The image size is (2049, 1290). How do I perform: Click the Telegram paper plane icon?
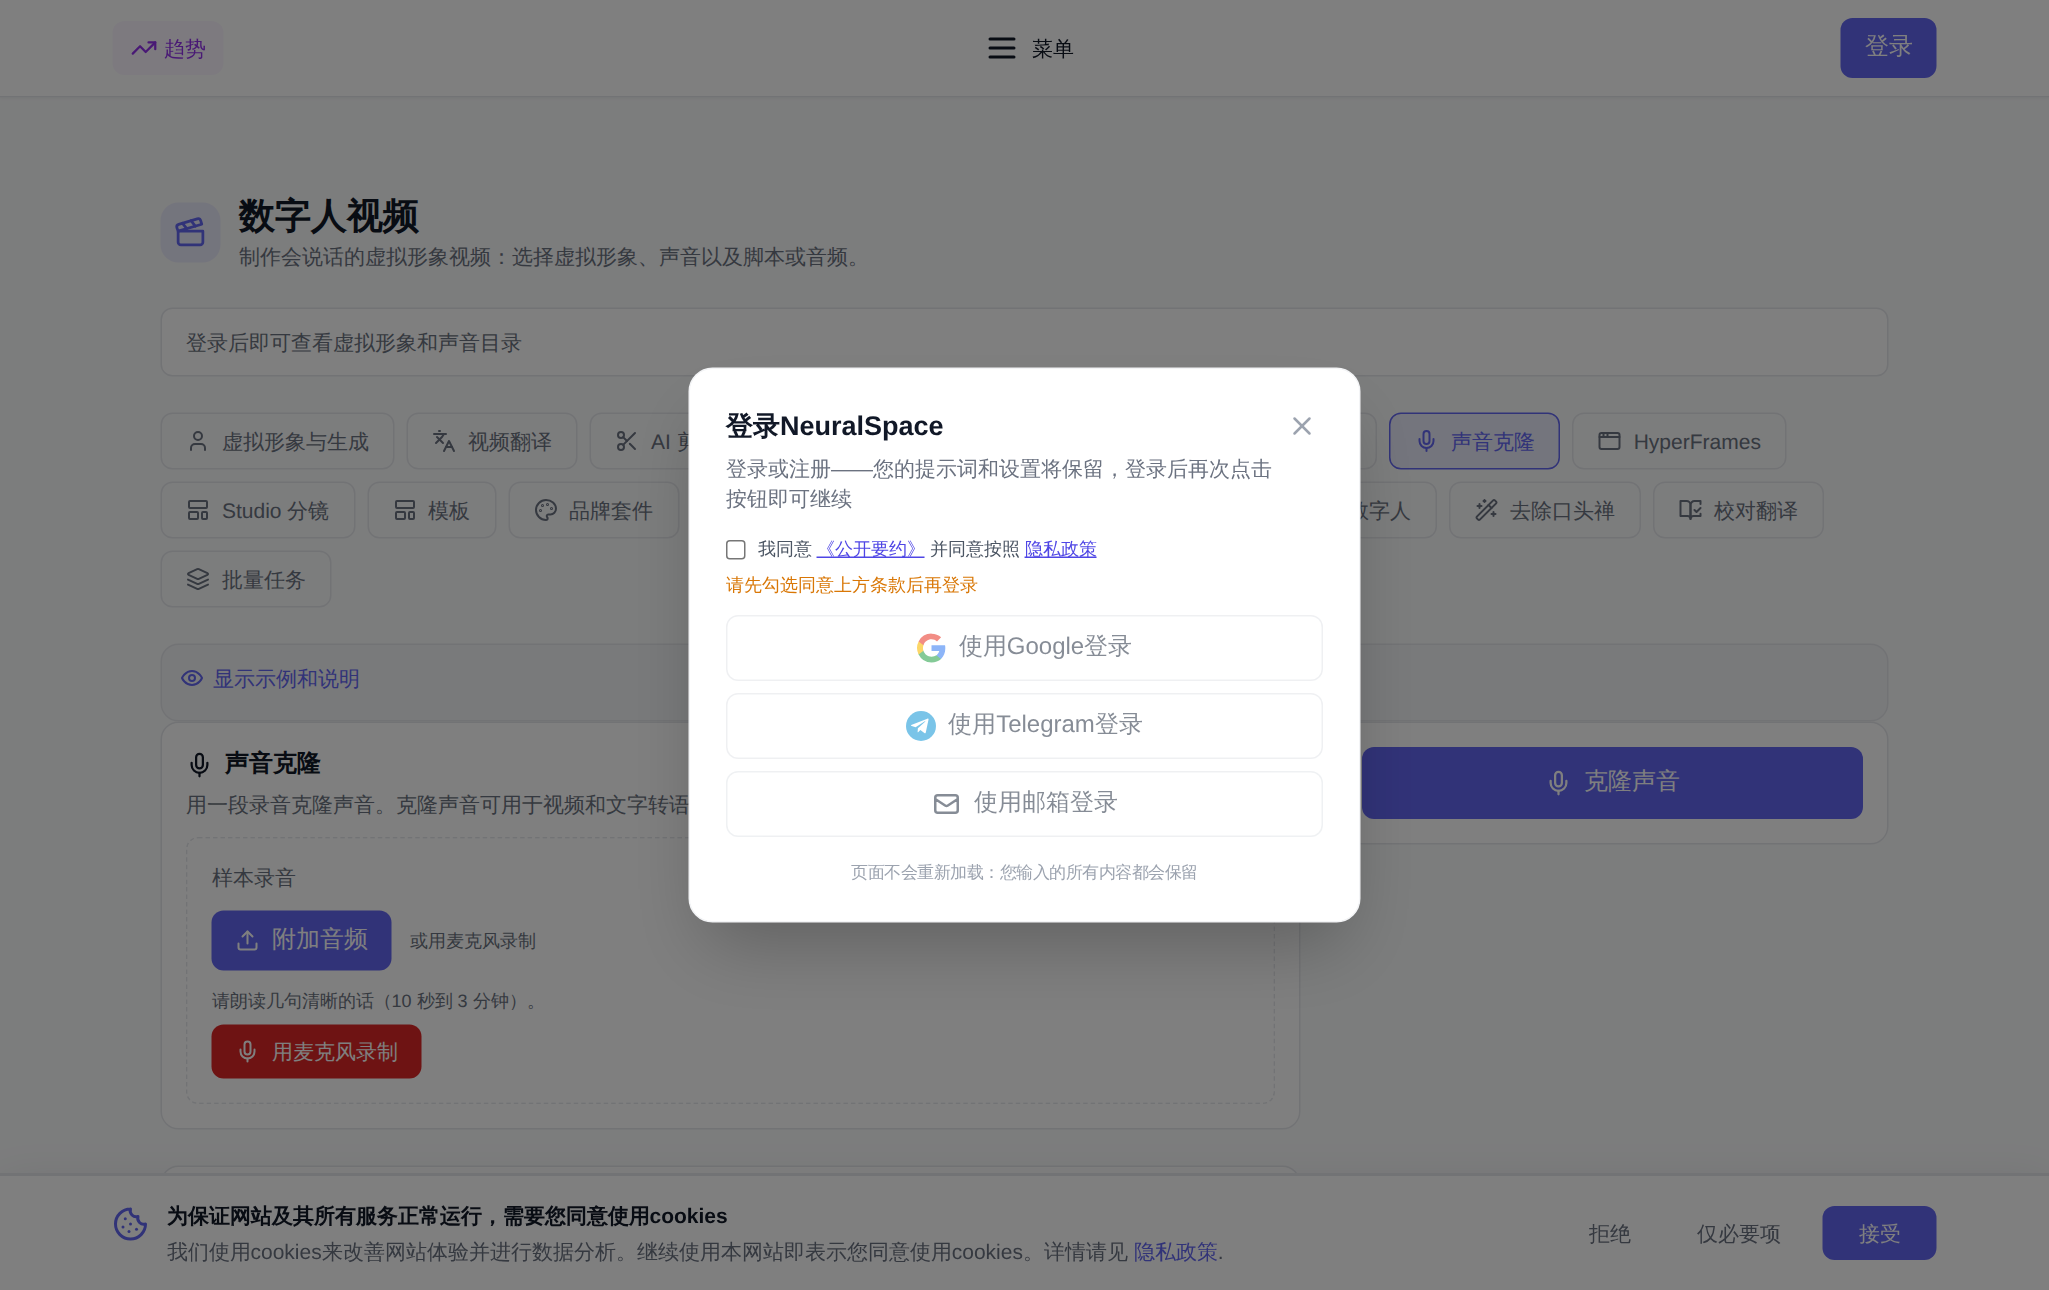click(920, 726)
